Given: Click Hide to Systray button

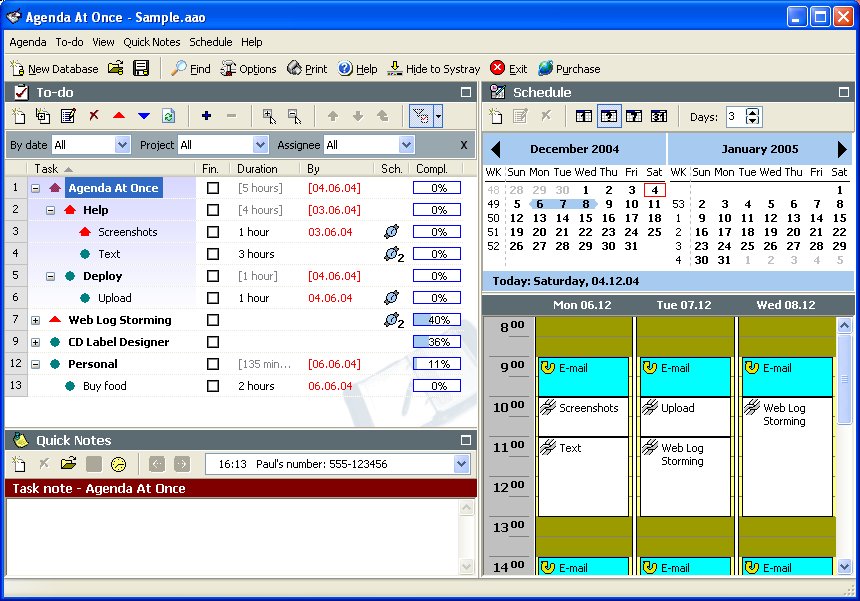Looking at the screenshot, I should (433, 69).
